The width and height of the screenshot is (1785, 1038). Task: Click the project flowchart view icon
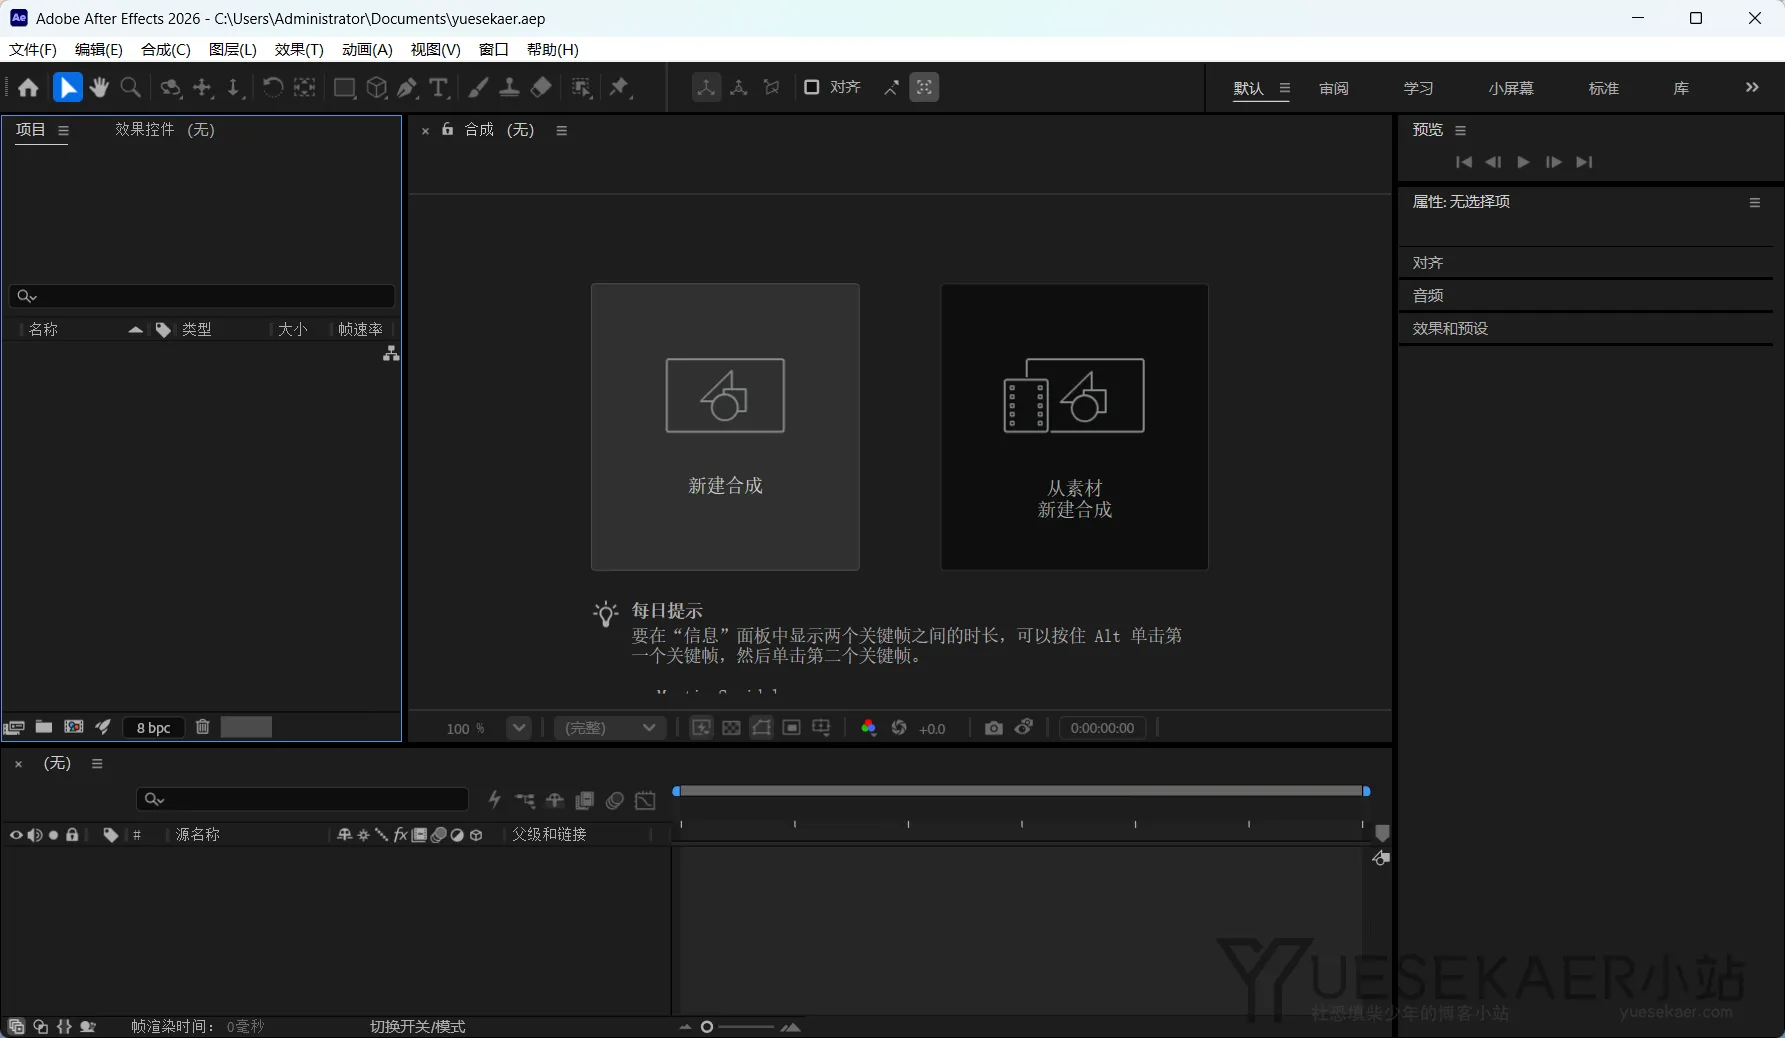[391, 354]
